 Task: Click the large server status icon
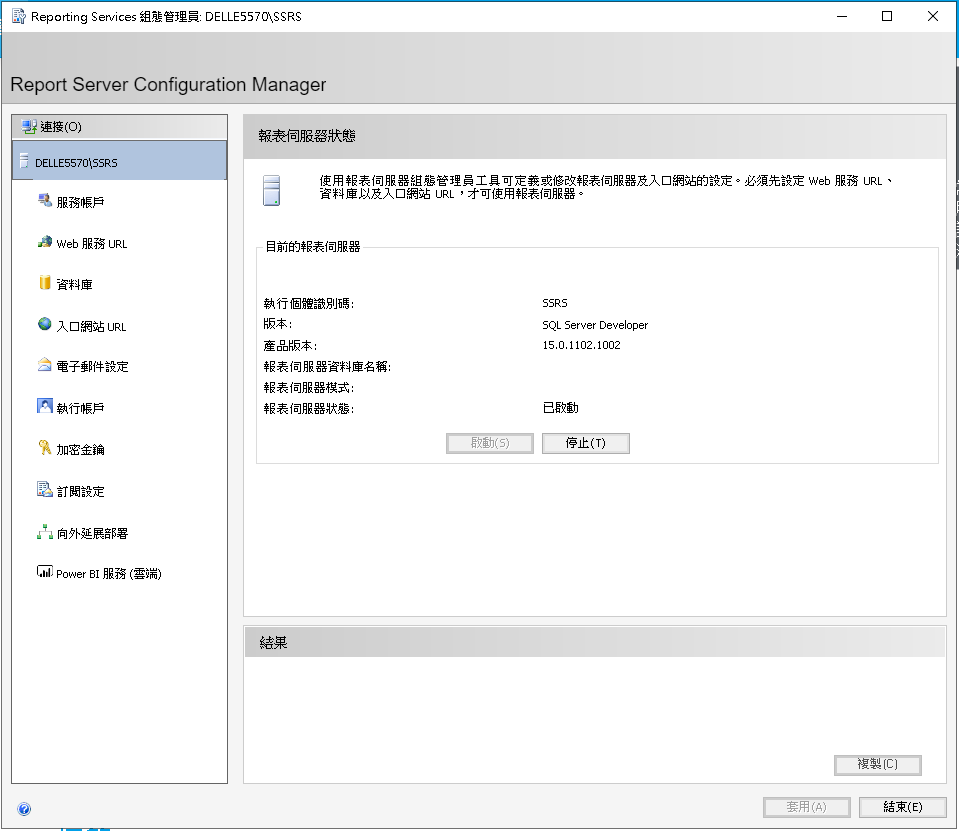click(x=272, y=190)
